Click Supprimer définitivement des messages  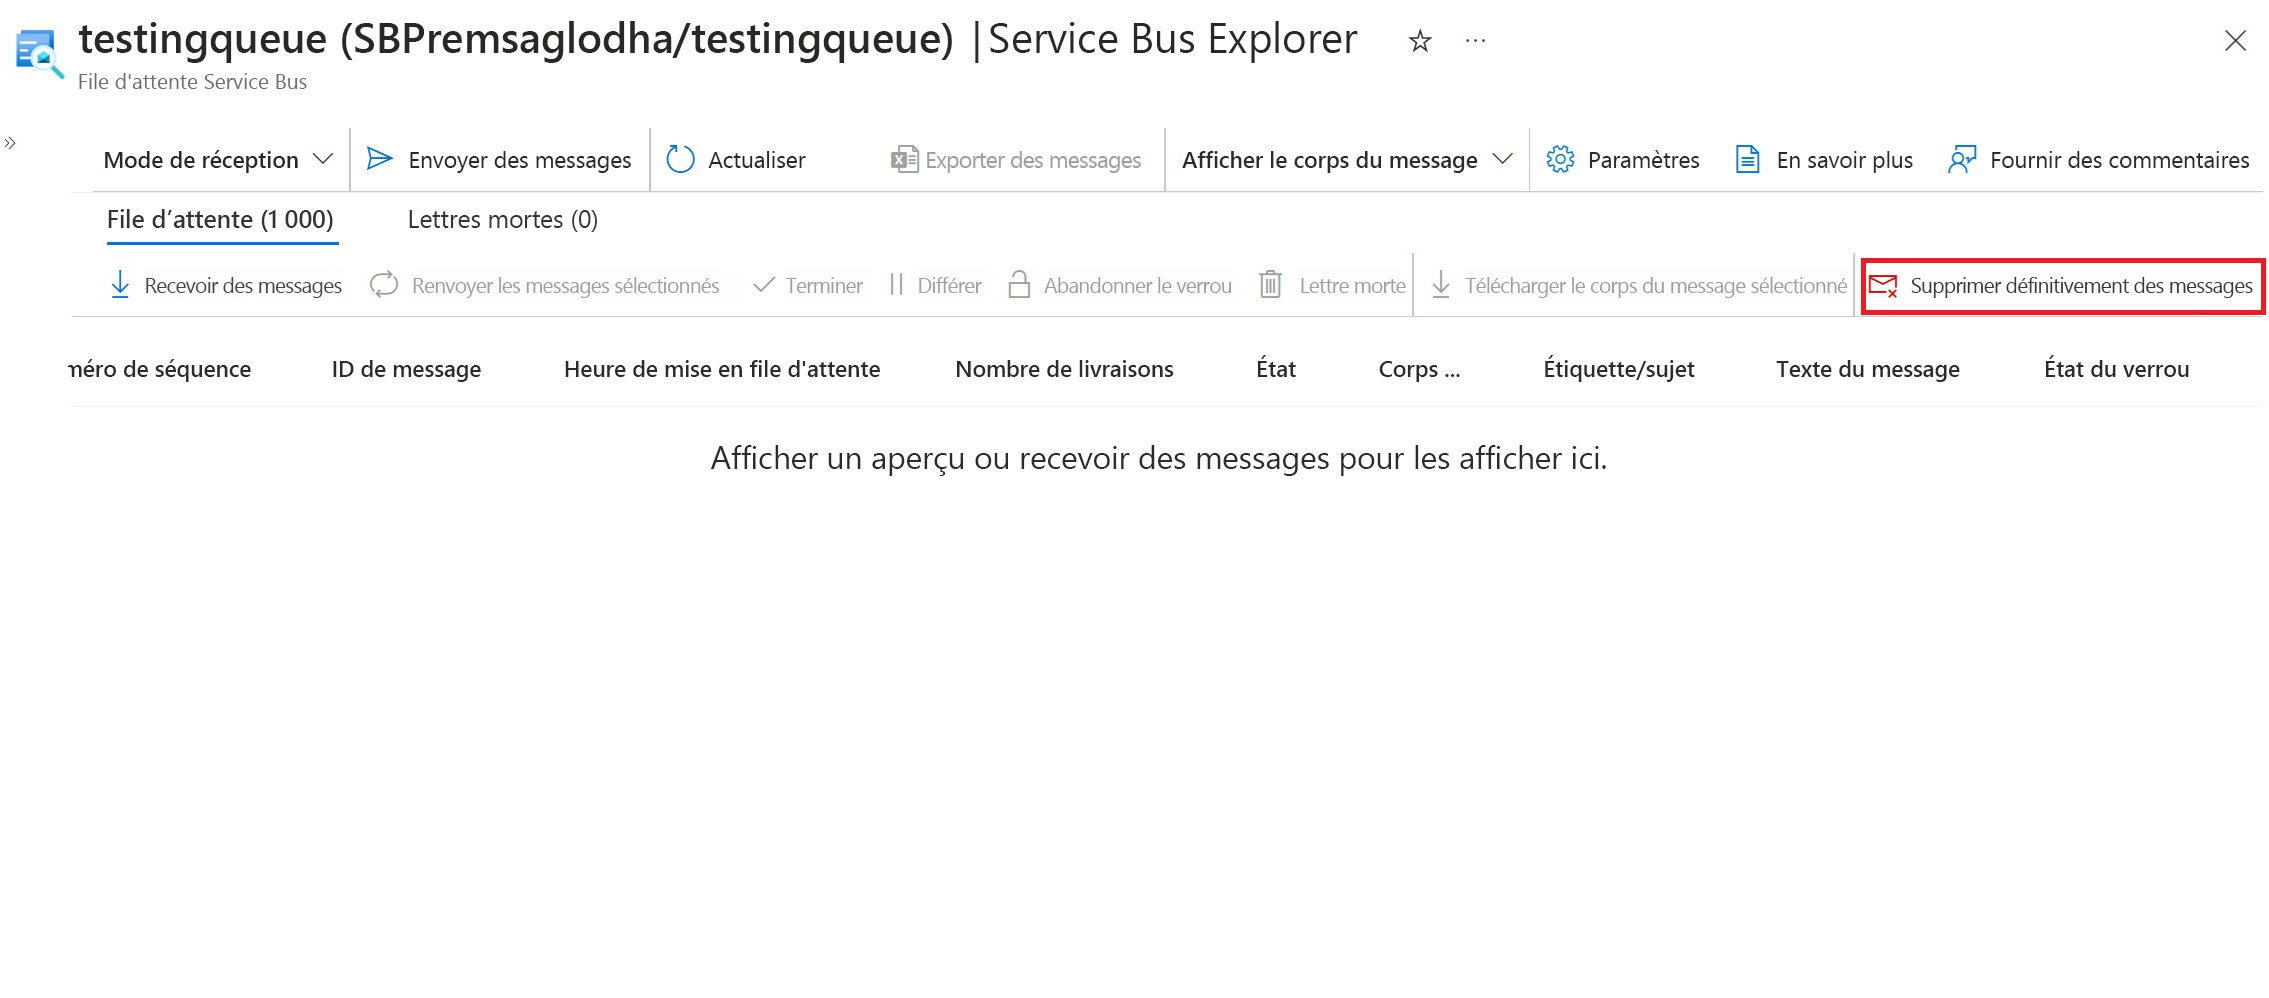tap(2081, 286)
